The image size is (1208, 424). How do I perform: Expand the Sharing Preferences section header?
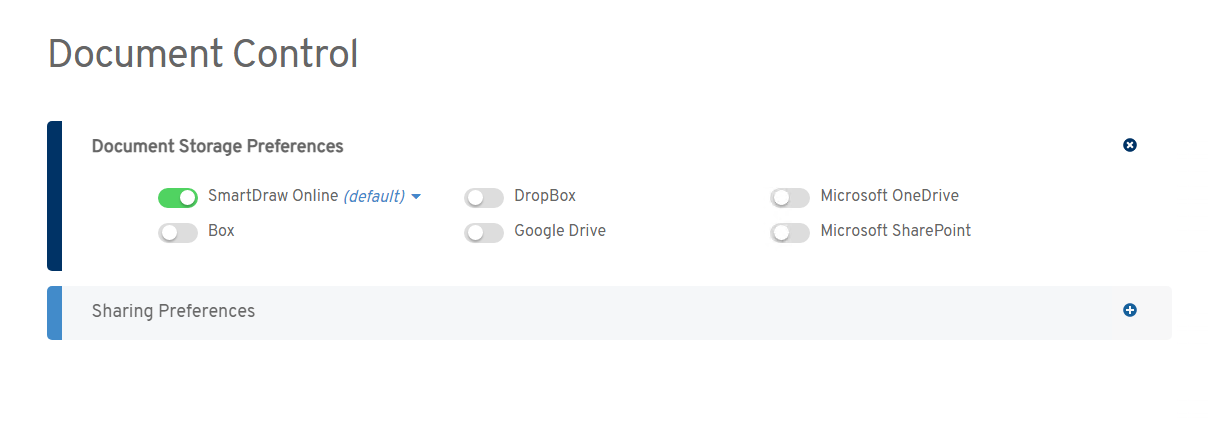[x=174, y=311]
